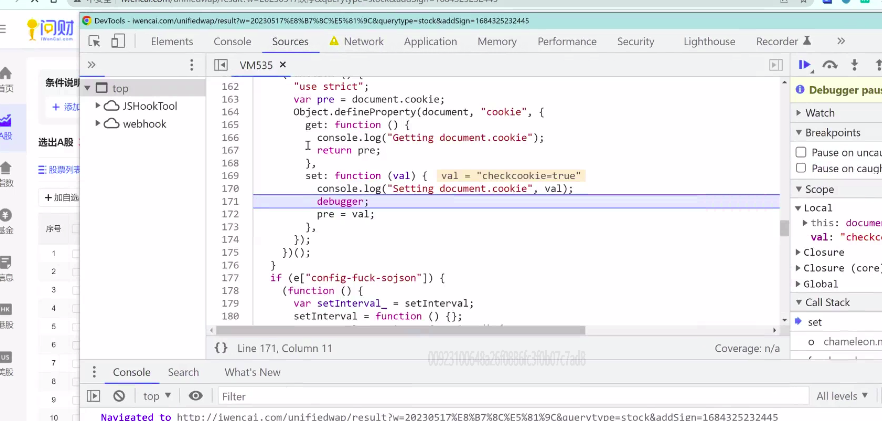This screenshot has width=882, height=421.
Task: Switch to the Lighthouse tab
Action: coord(709,41)
